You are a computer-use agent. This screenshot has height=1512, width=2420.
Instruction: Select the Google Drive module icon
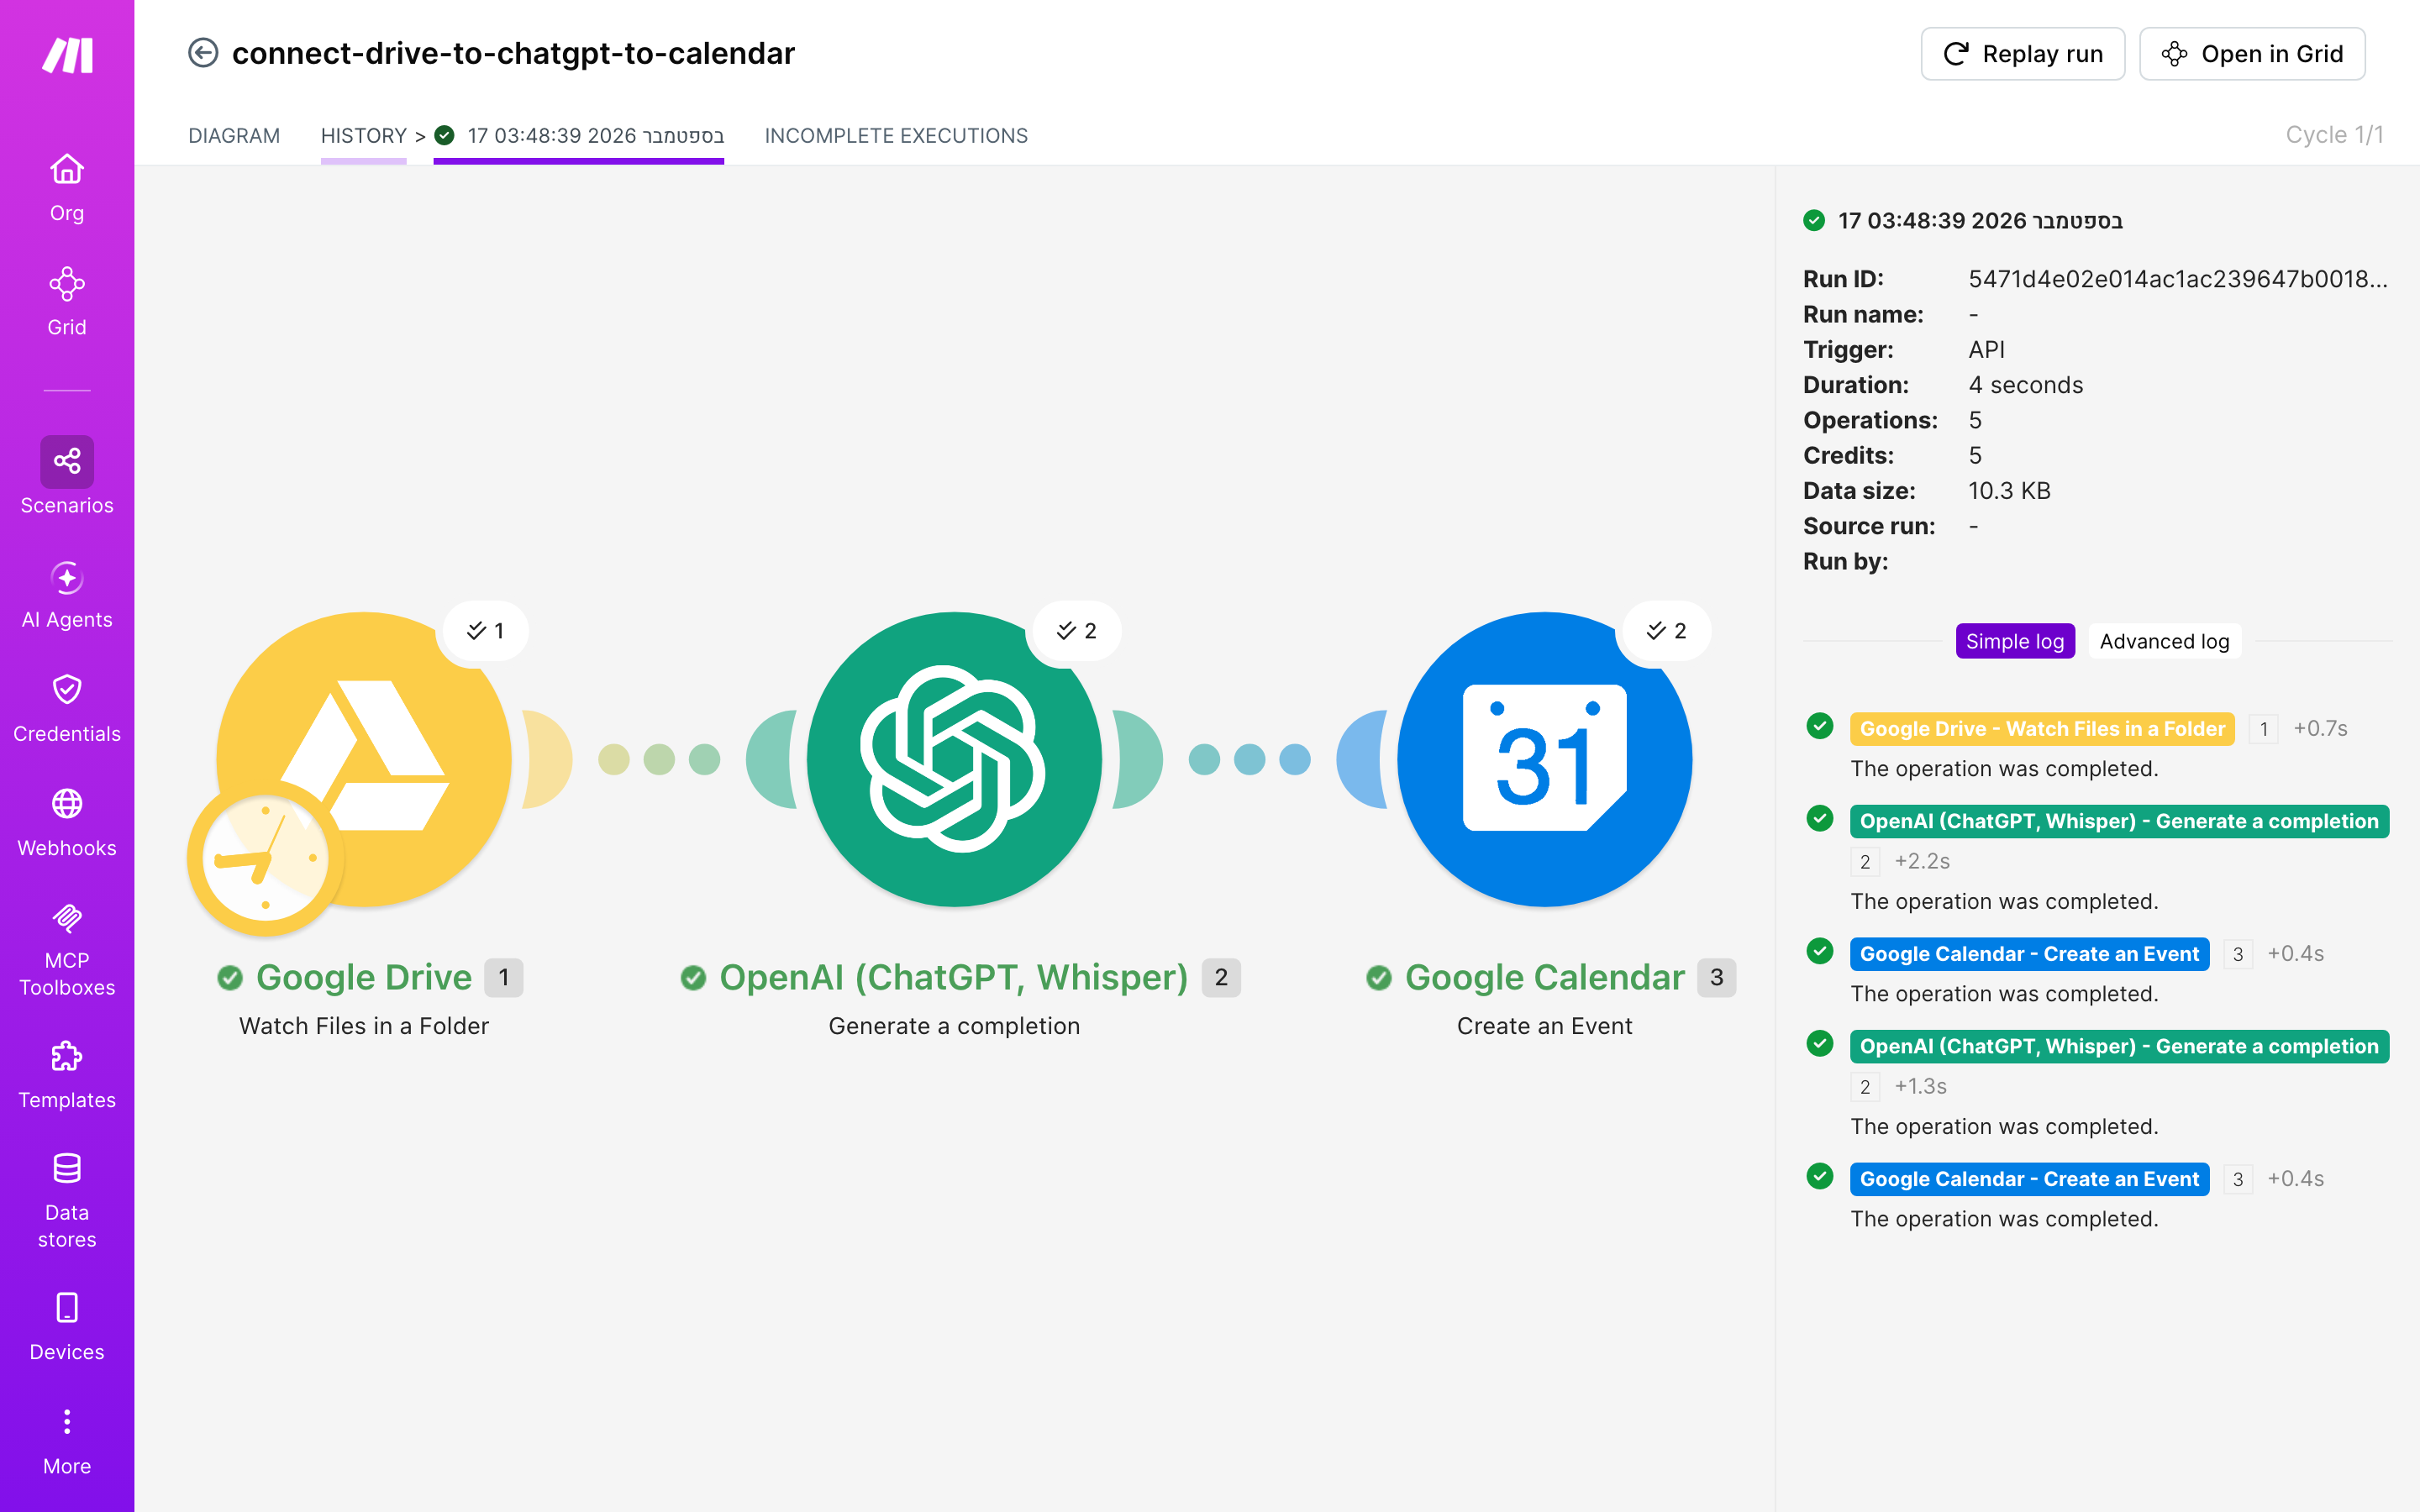pos(364,759)
